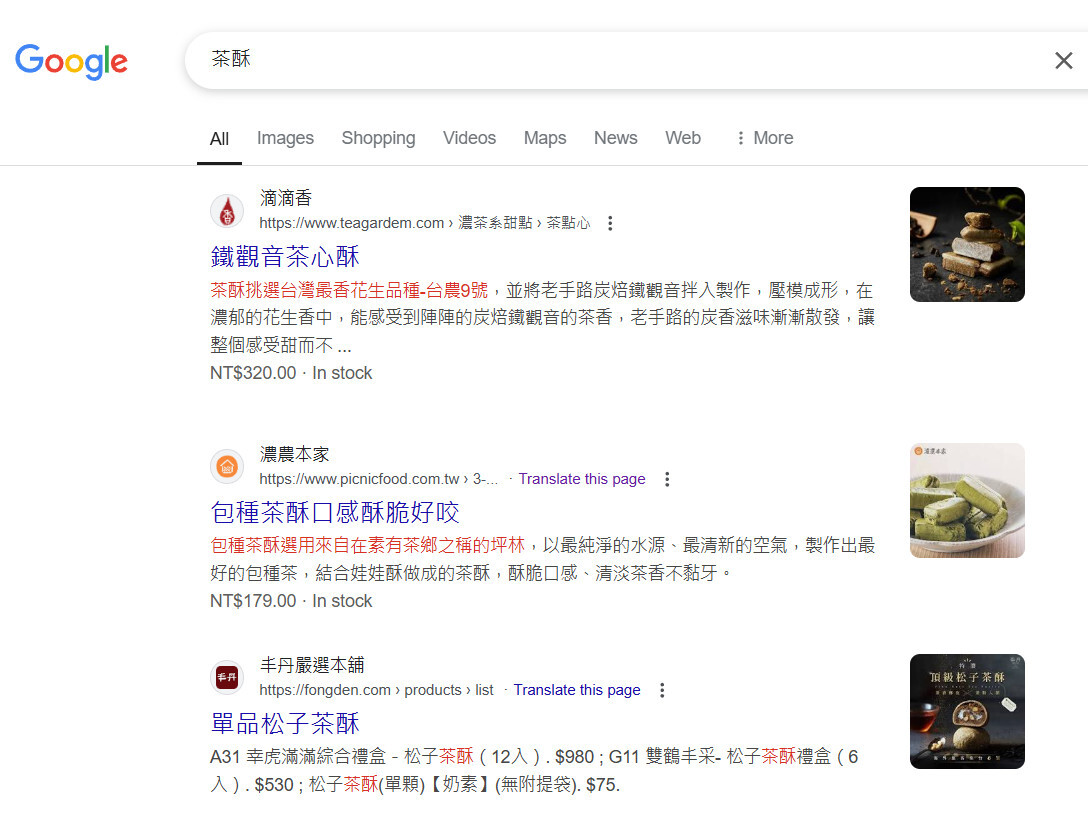Viewport: 1088px width, 822px height.
Task: Switch to the Images tab
Action: 285,138
